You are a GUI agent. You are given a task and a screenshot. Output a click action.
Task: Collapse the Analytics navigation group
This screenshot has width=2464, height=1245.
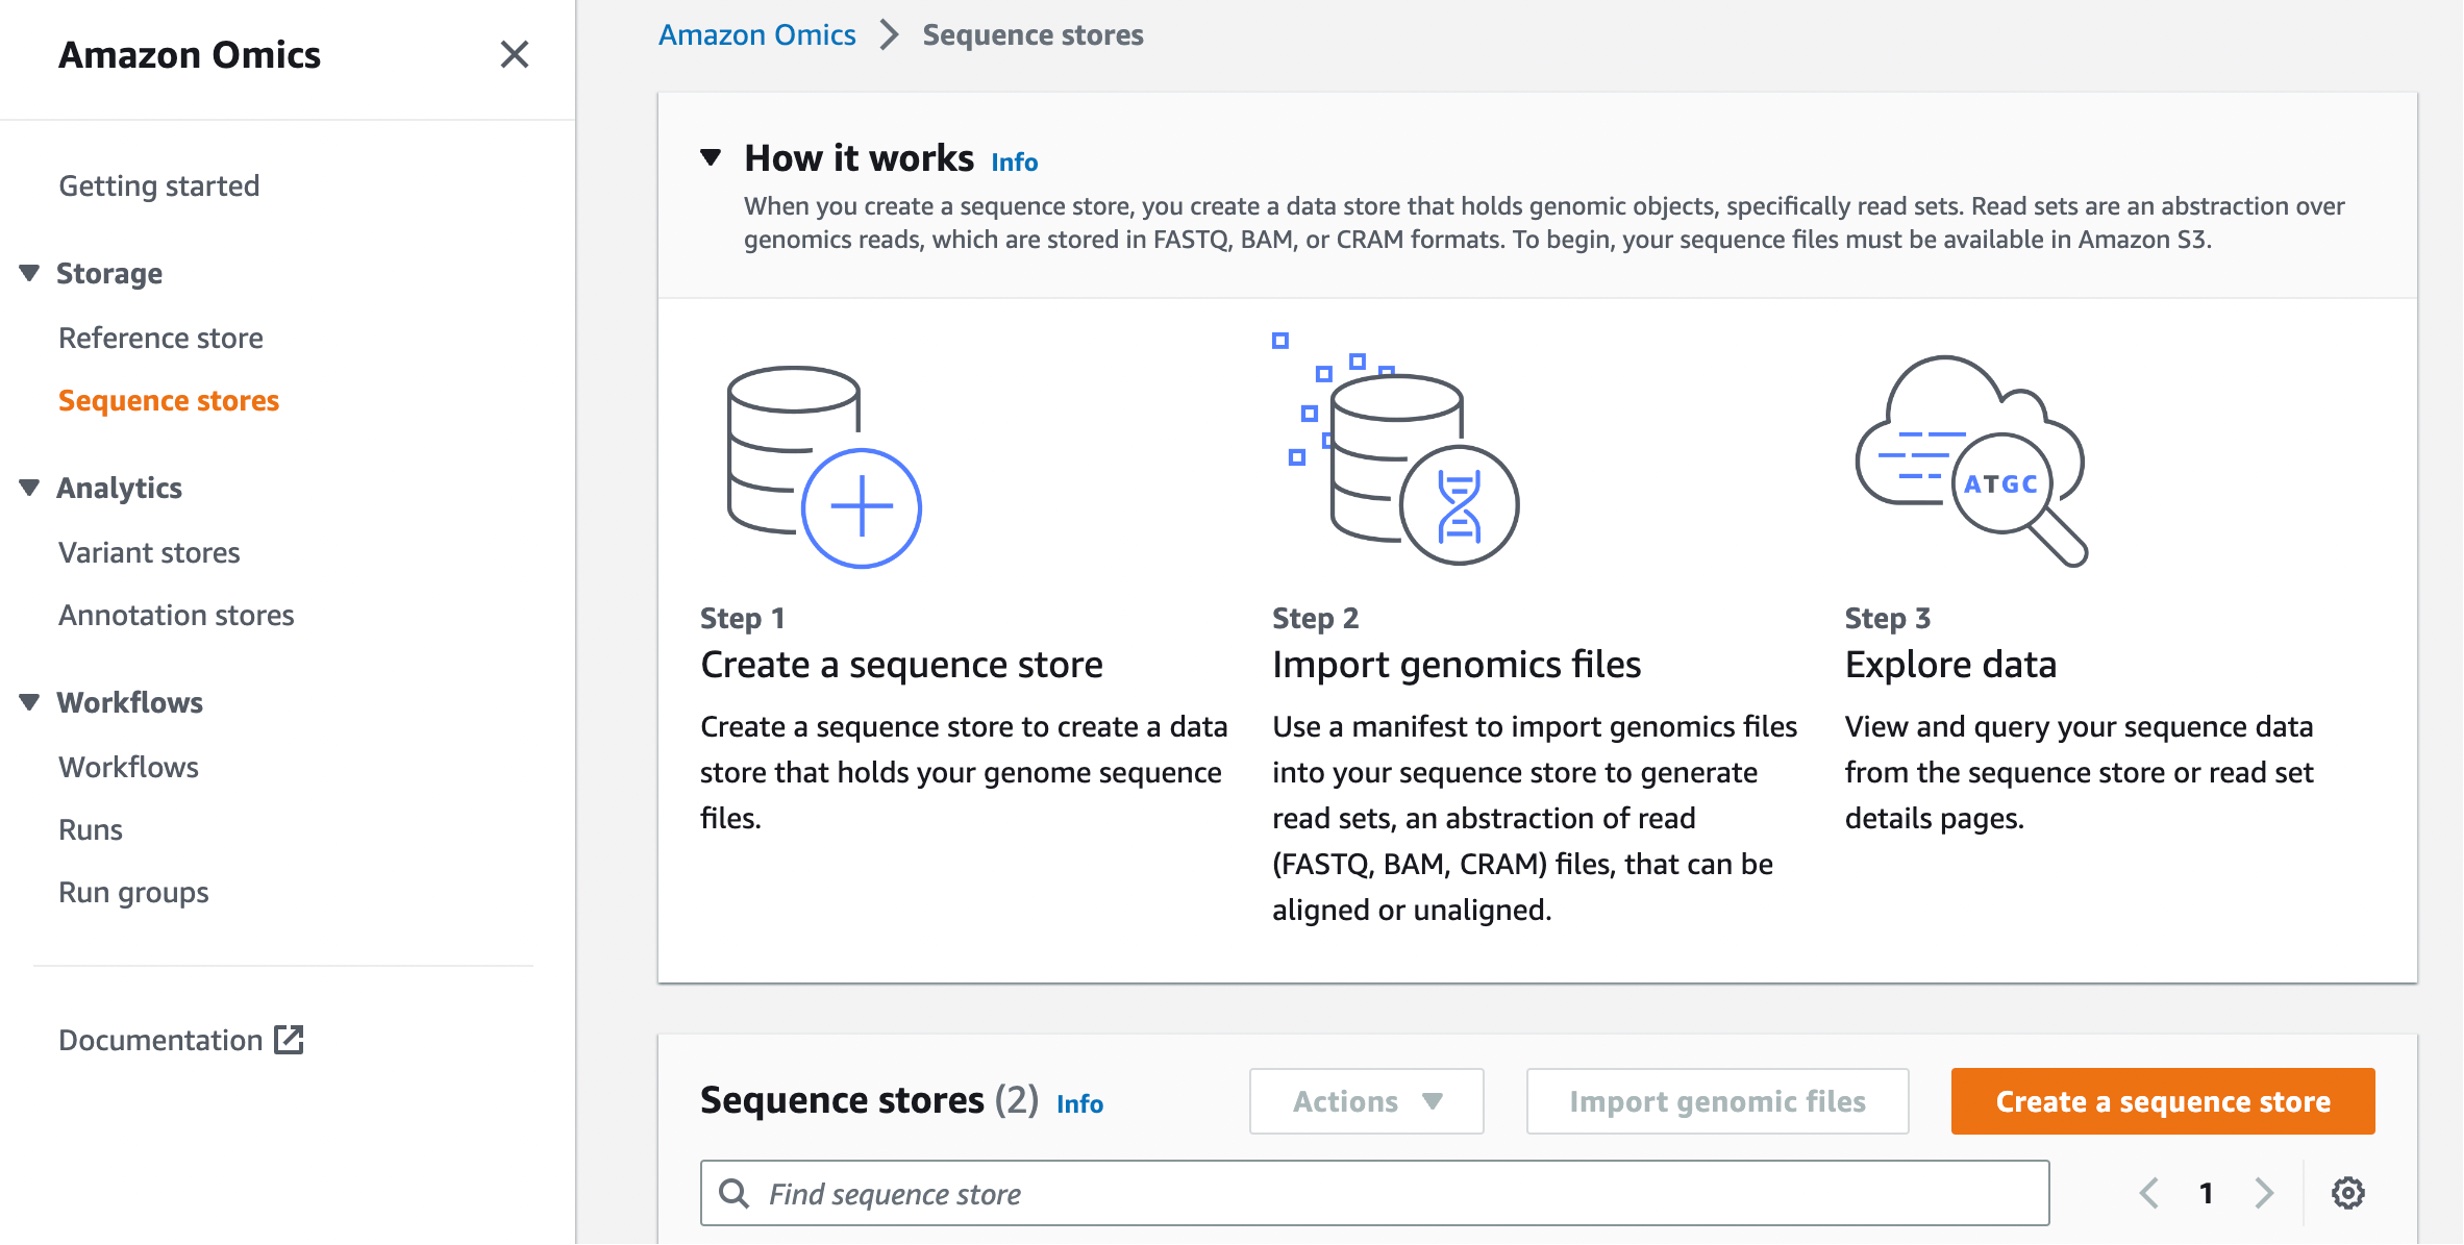coord(30,487)
